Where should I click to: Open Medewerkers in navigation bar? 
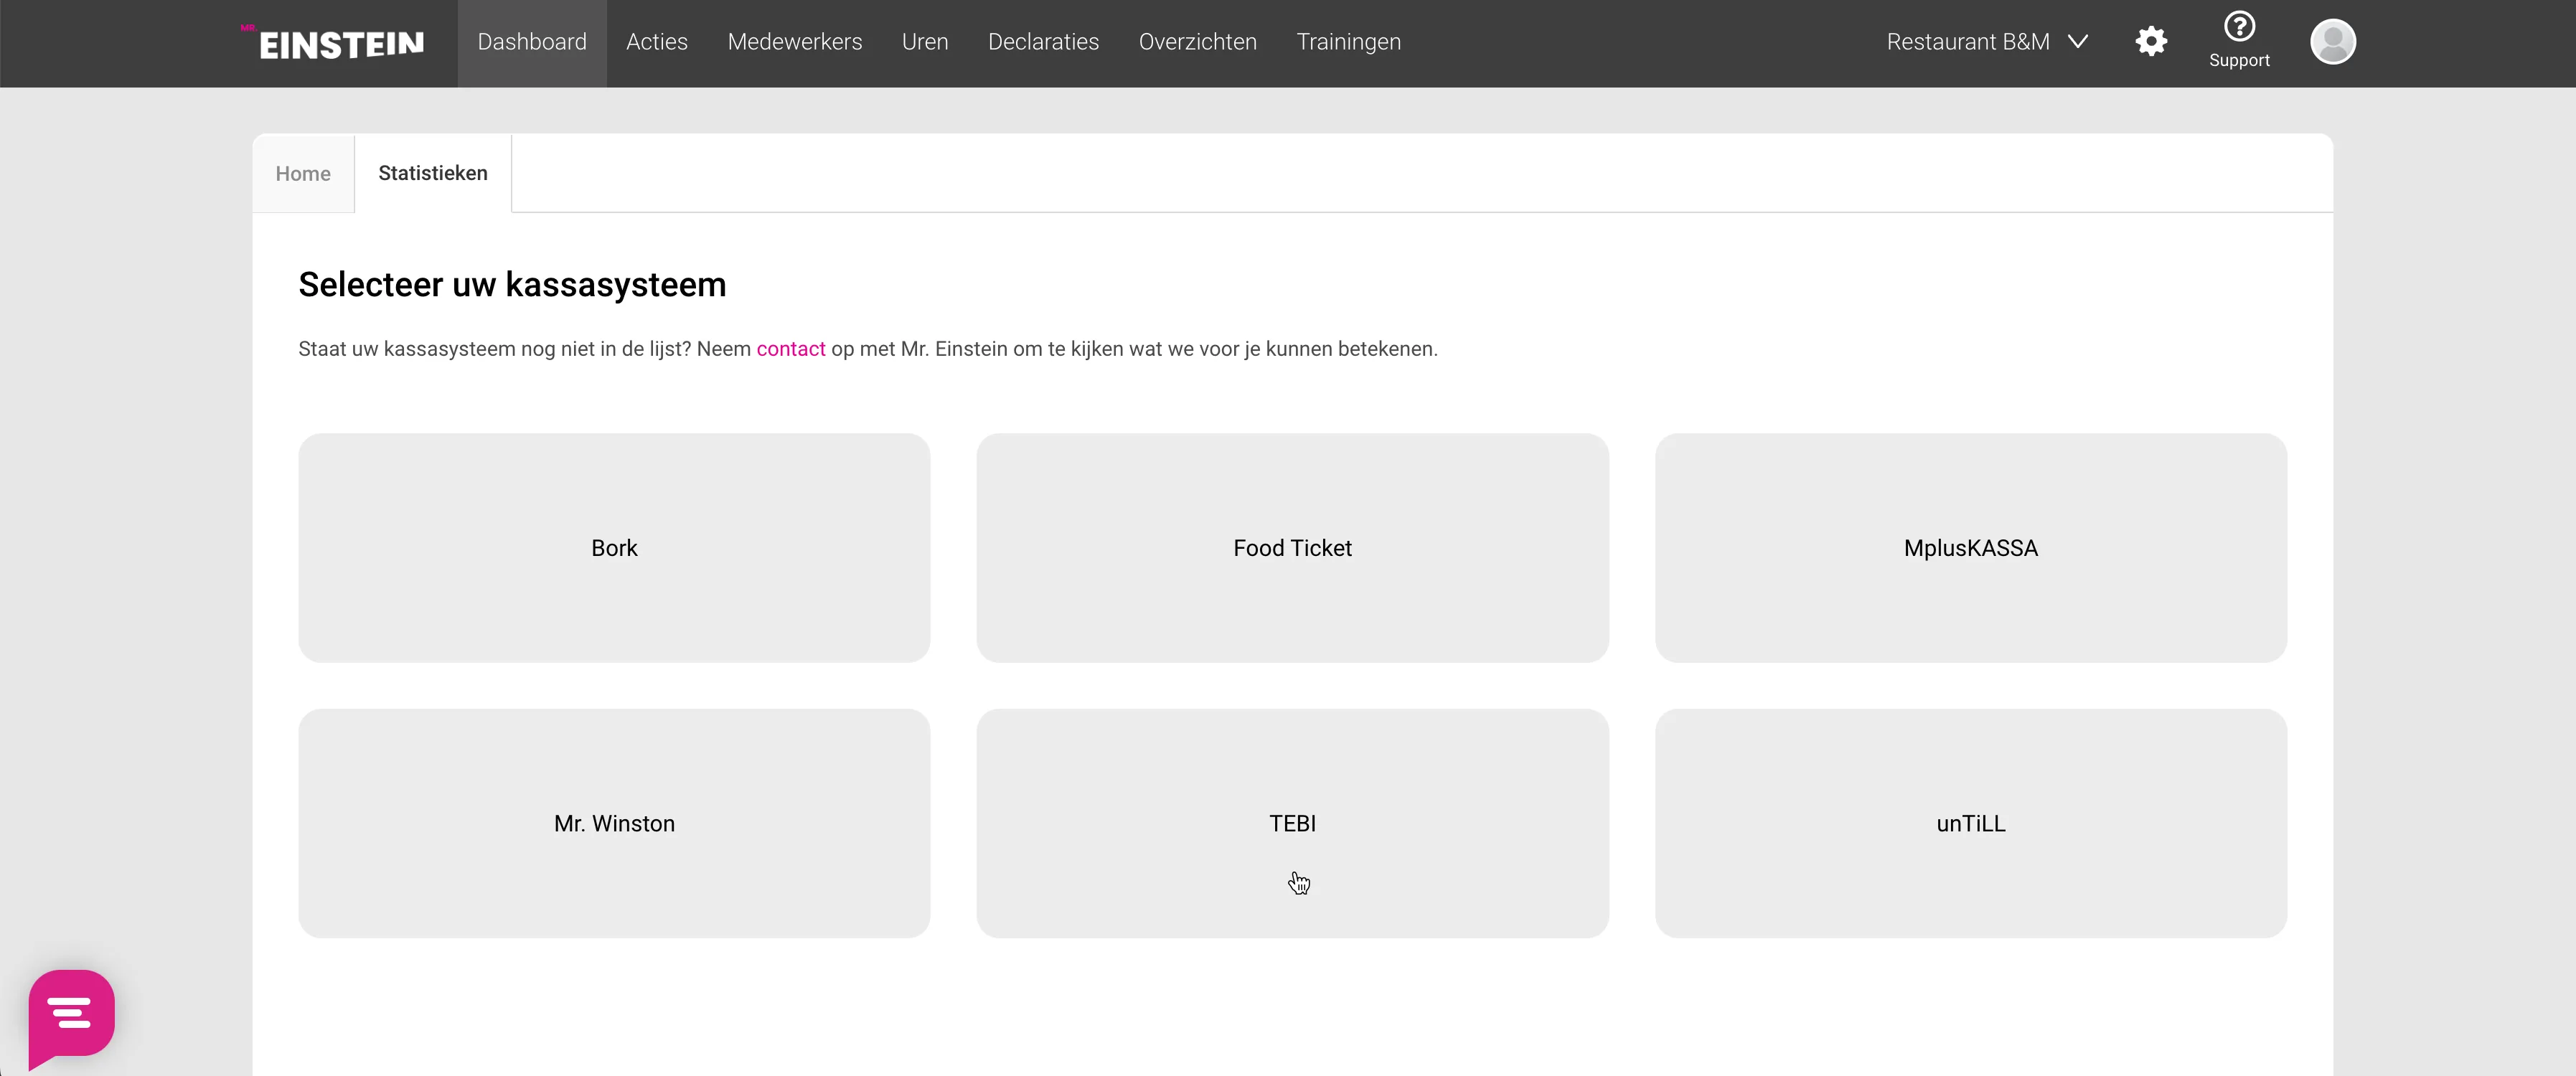[x=794, y=42]
